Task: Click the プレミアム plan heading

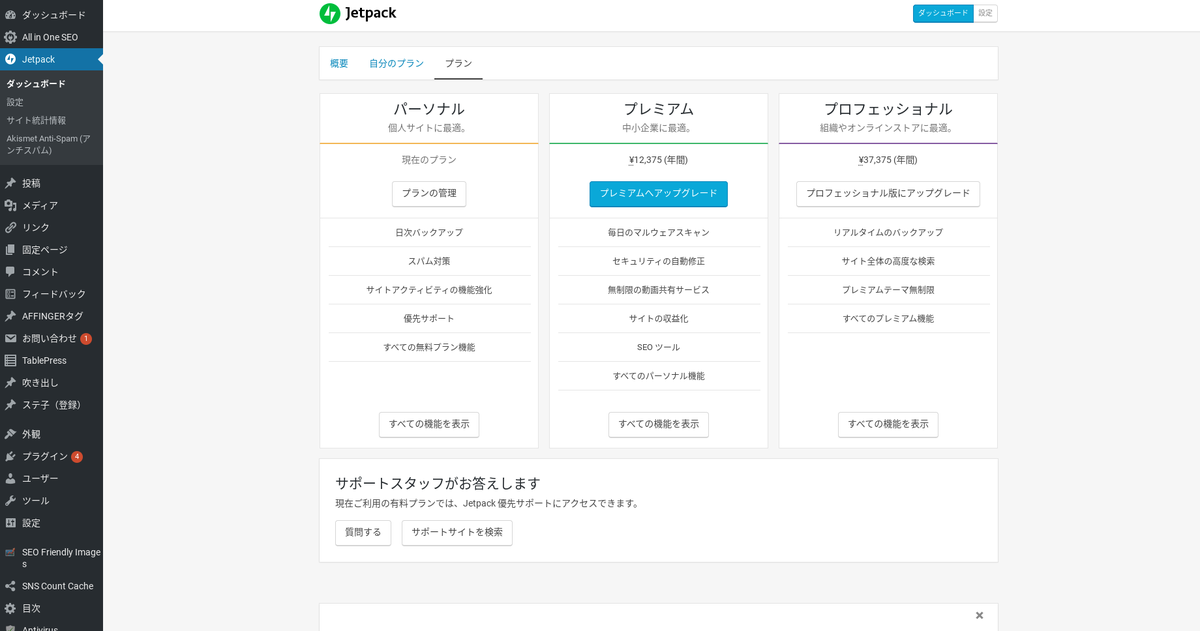Action: click(x=658, y=109)
